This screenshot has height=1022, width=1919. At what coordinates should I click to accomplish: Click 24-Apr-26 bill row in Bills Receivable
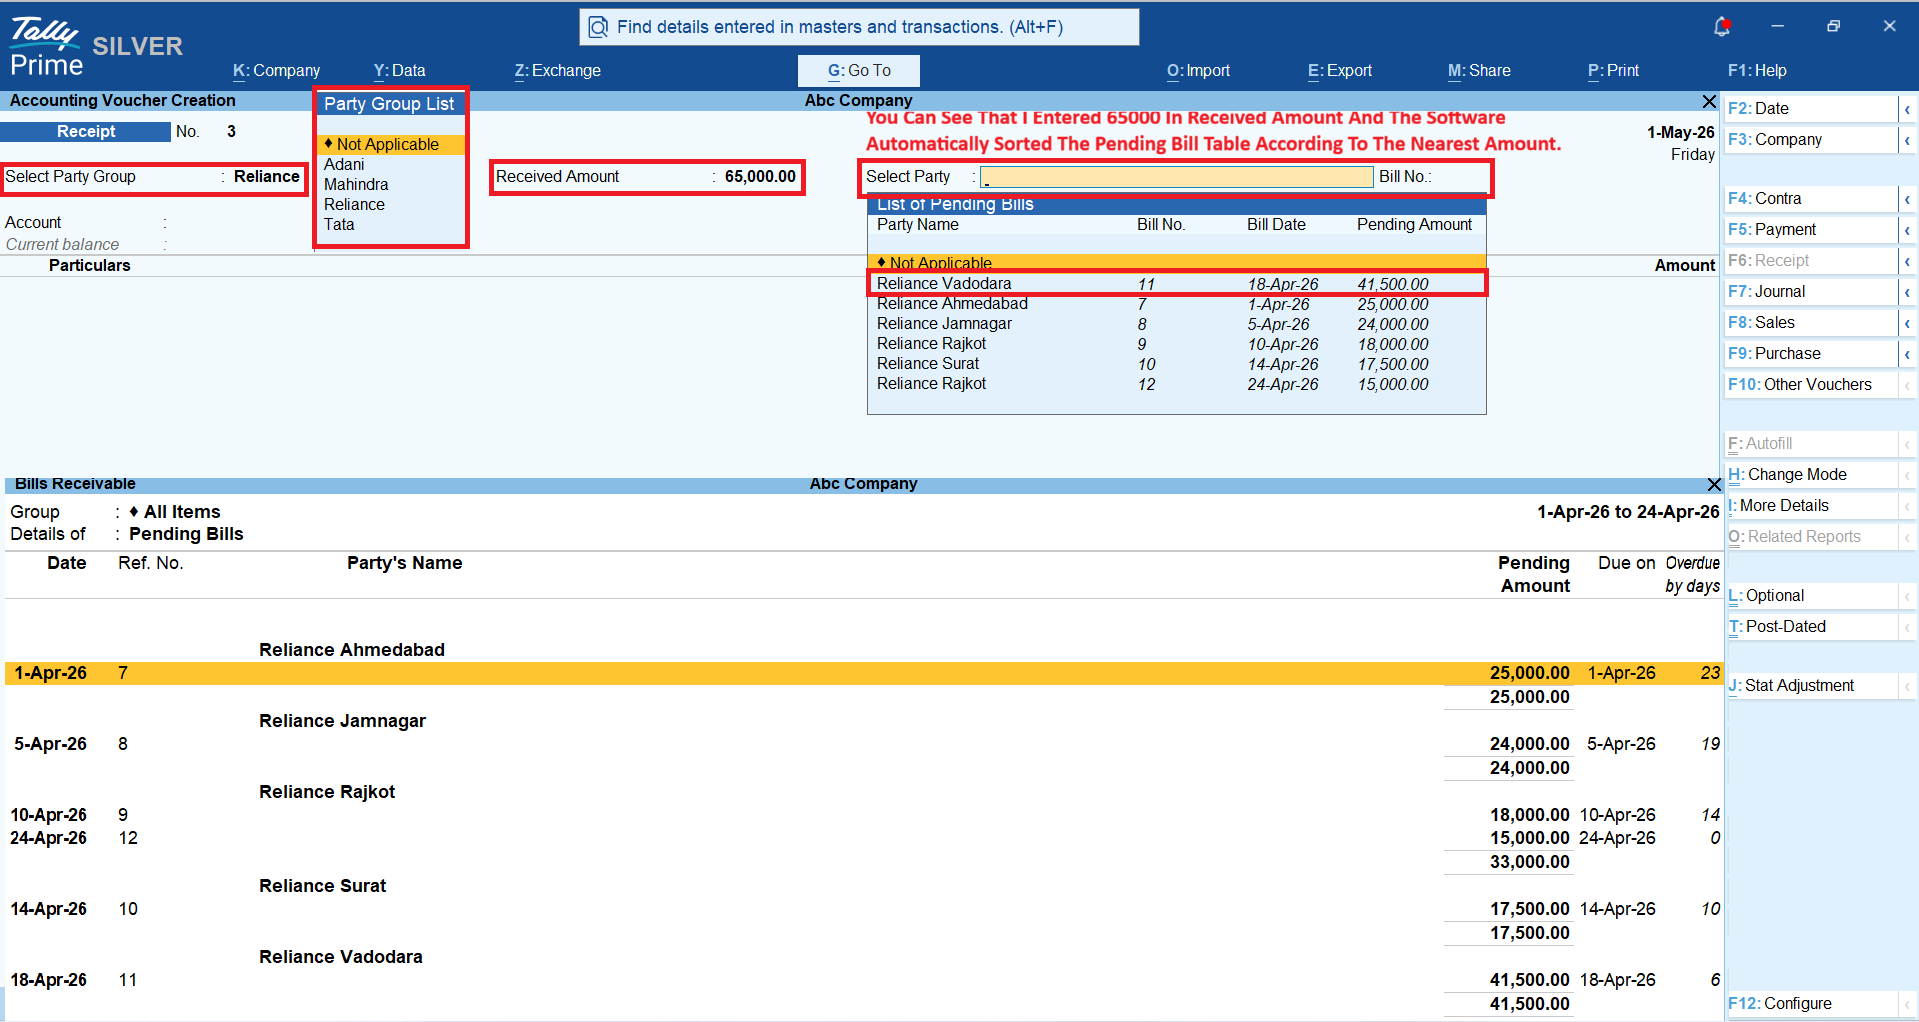tap(864, 838)
